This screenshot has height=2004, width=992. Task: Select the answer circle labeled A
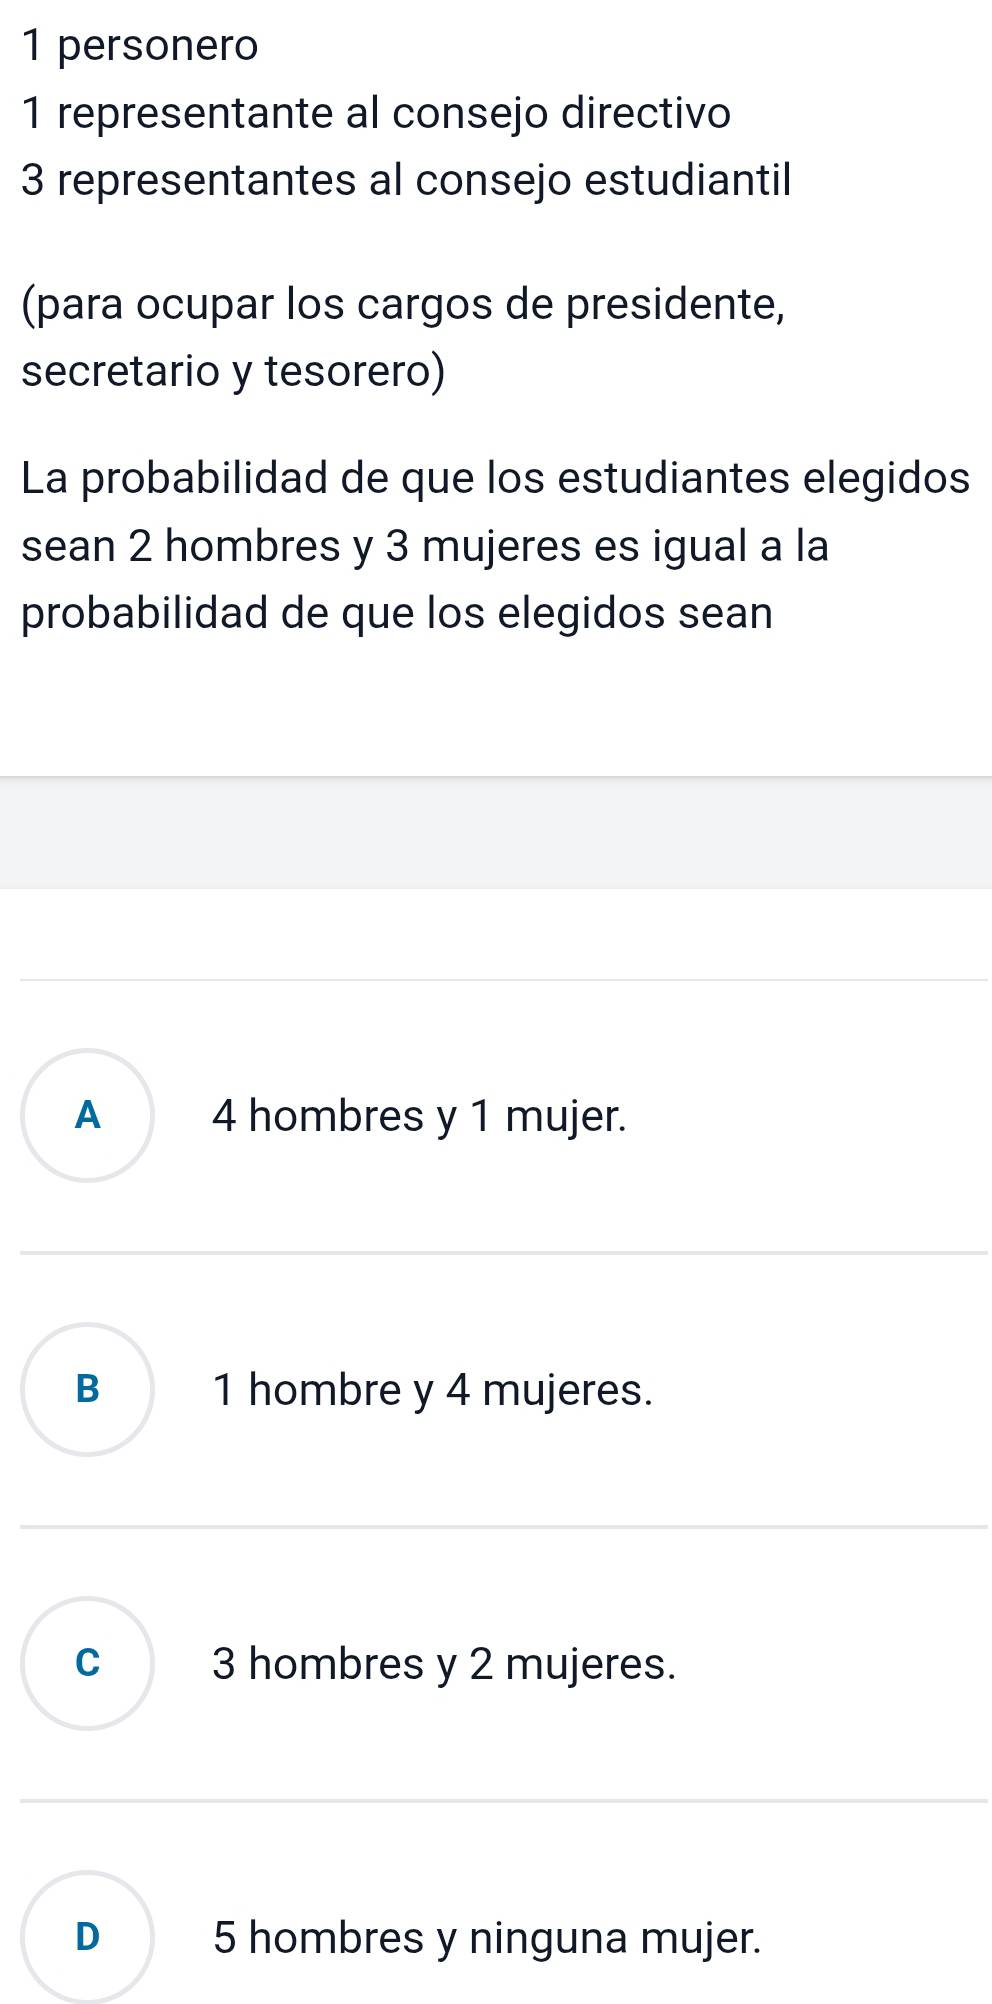coord(88,1115)
